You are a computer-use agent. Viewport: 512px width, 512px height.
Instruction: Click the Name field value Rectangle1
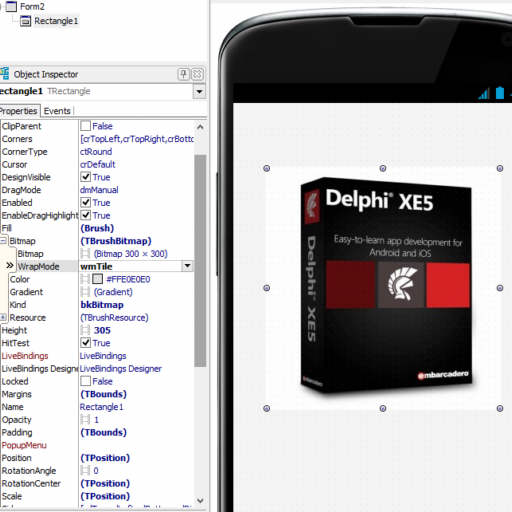(102, 407)
